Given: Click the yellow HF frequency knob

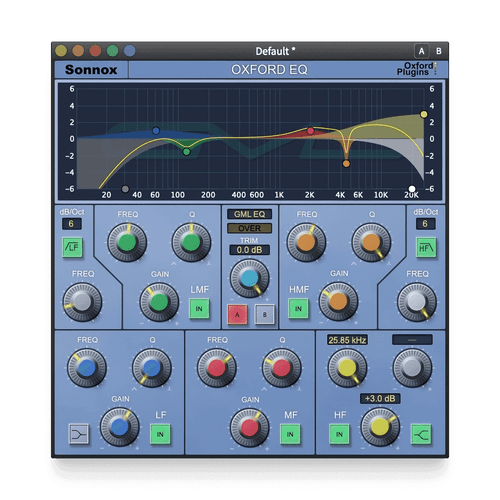Looking at the screenshot, I should point(347,368).
